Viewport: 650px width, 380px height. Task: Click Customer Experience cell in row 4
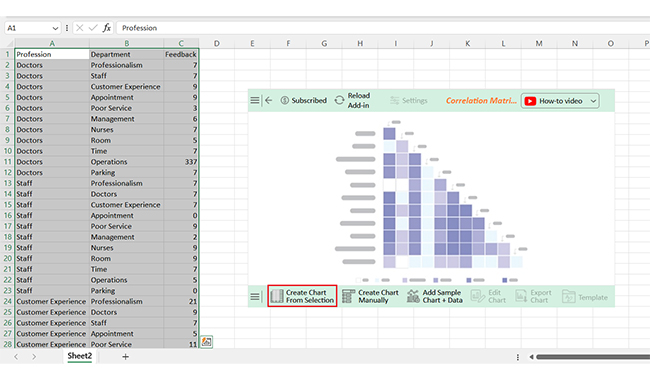point(126,87)
